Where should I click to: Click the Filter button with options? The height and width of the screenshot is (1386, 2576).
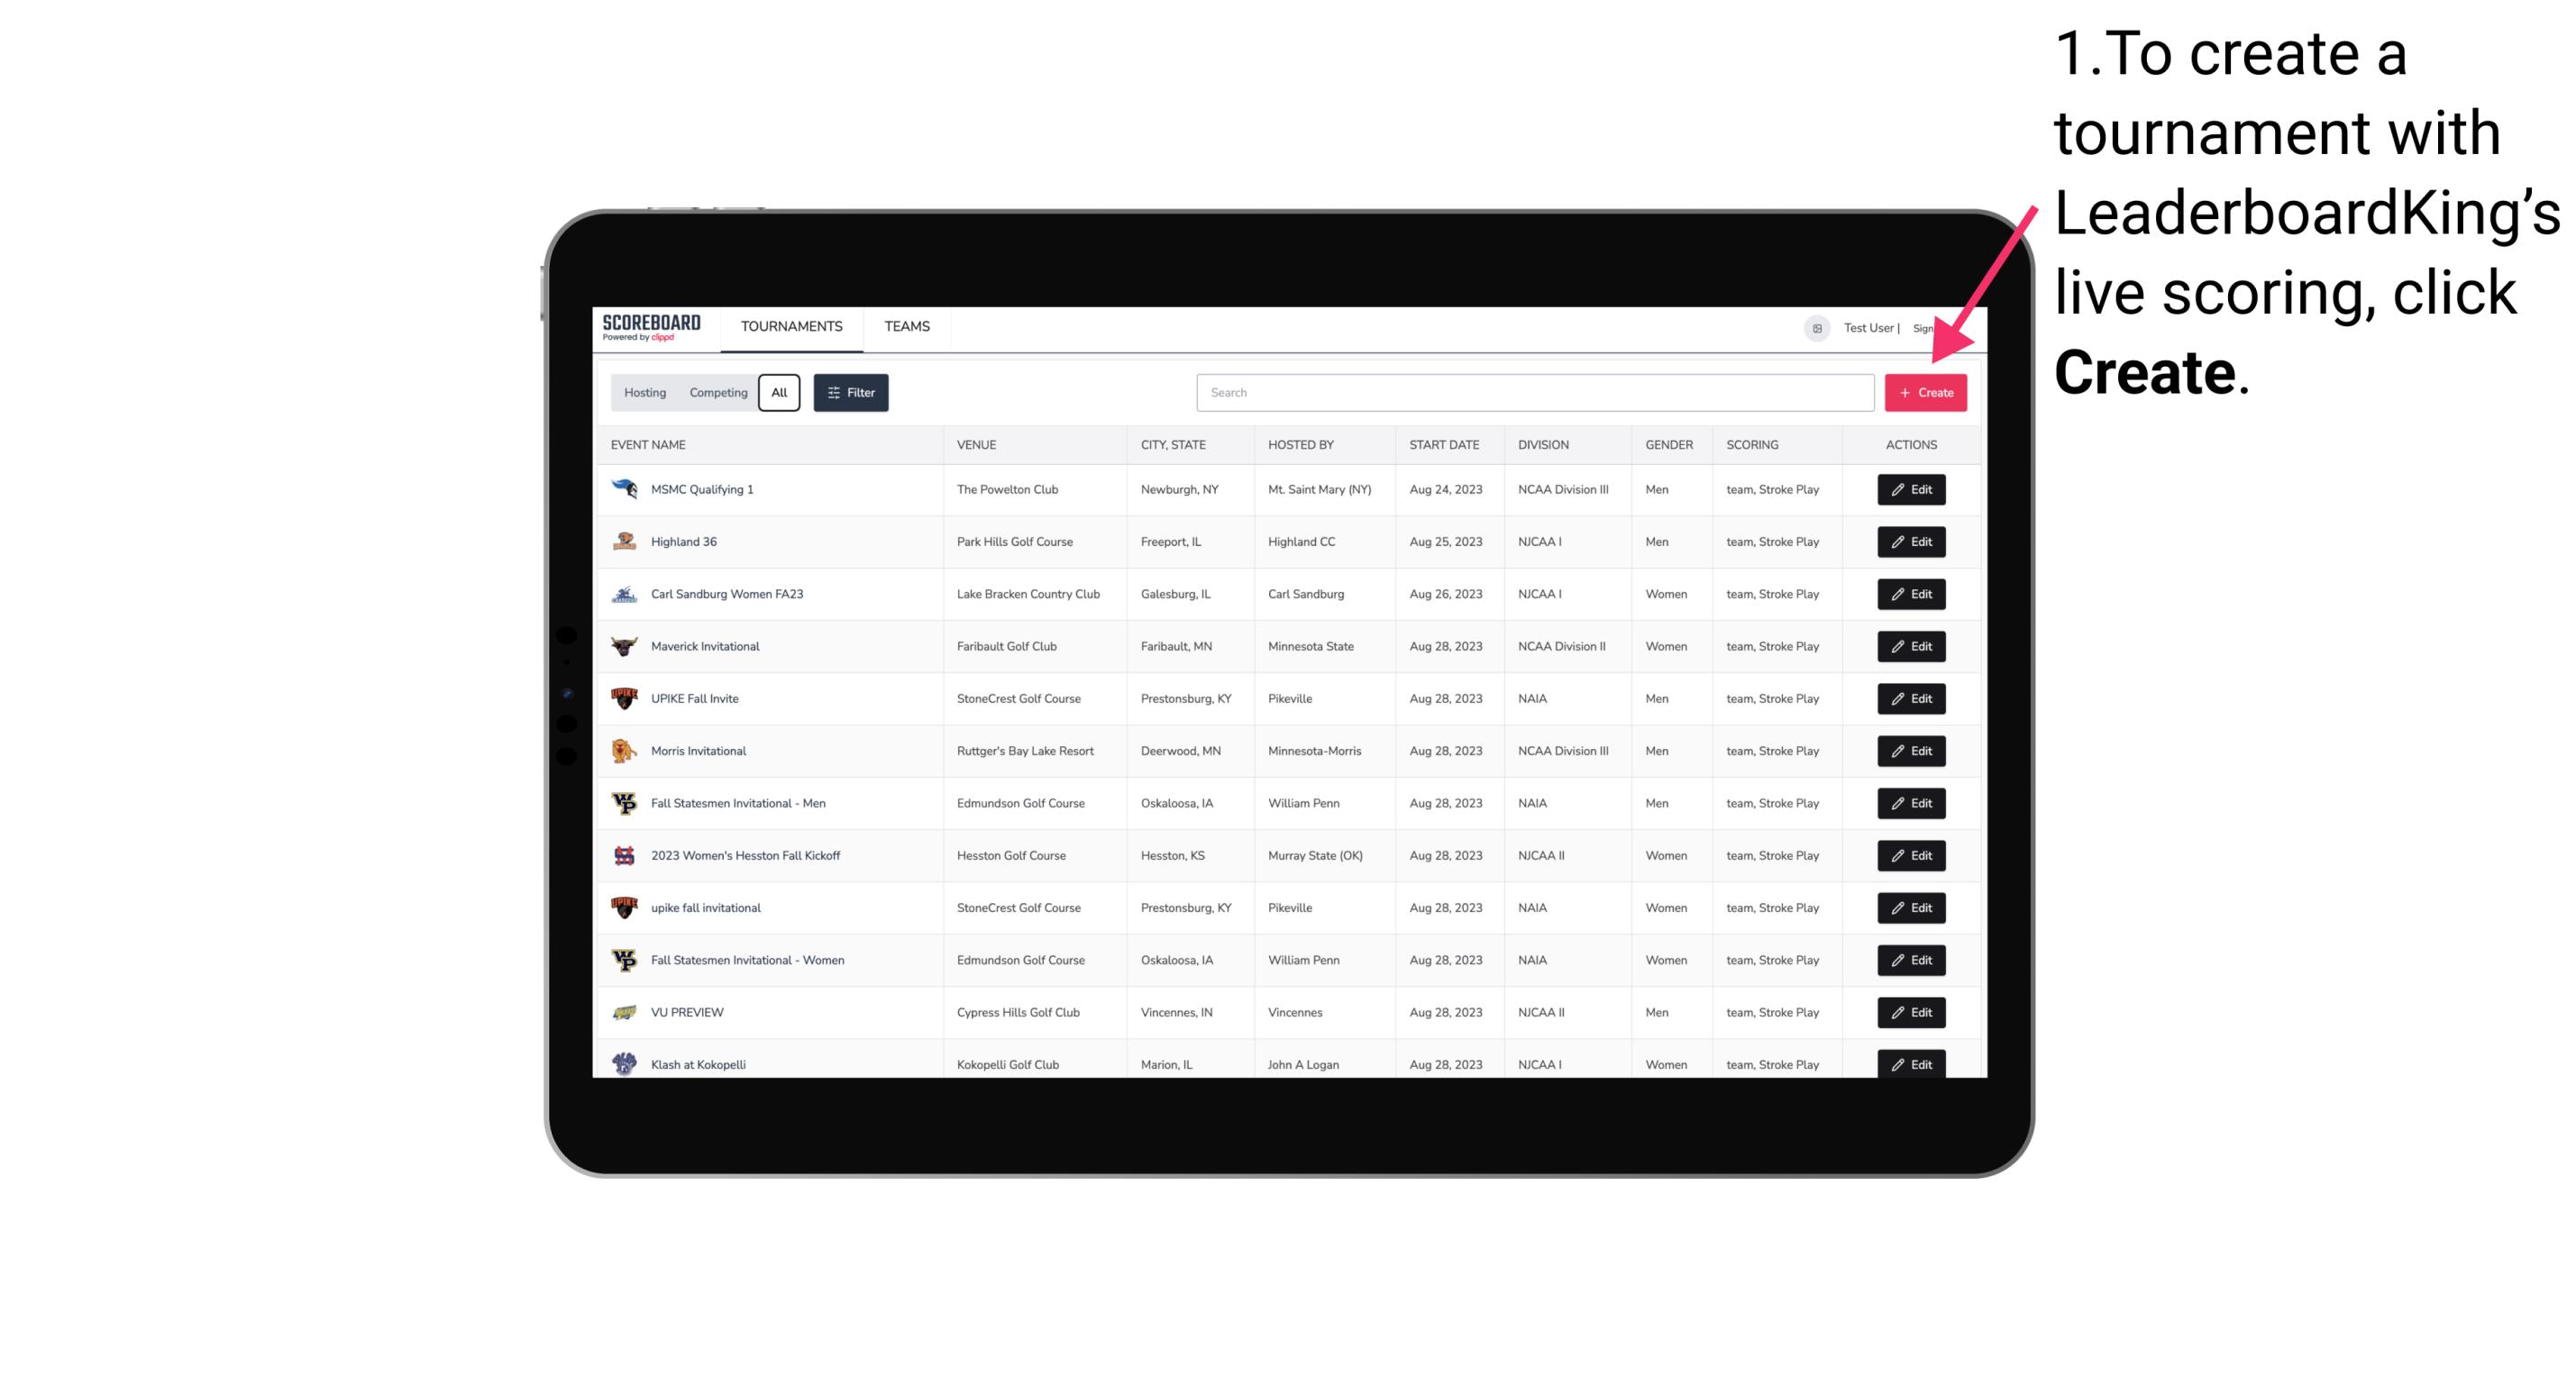854,393
